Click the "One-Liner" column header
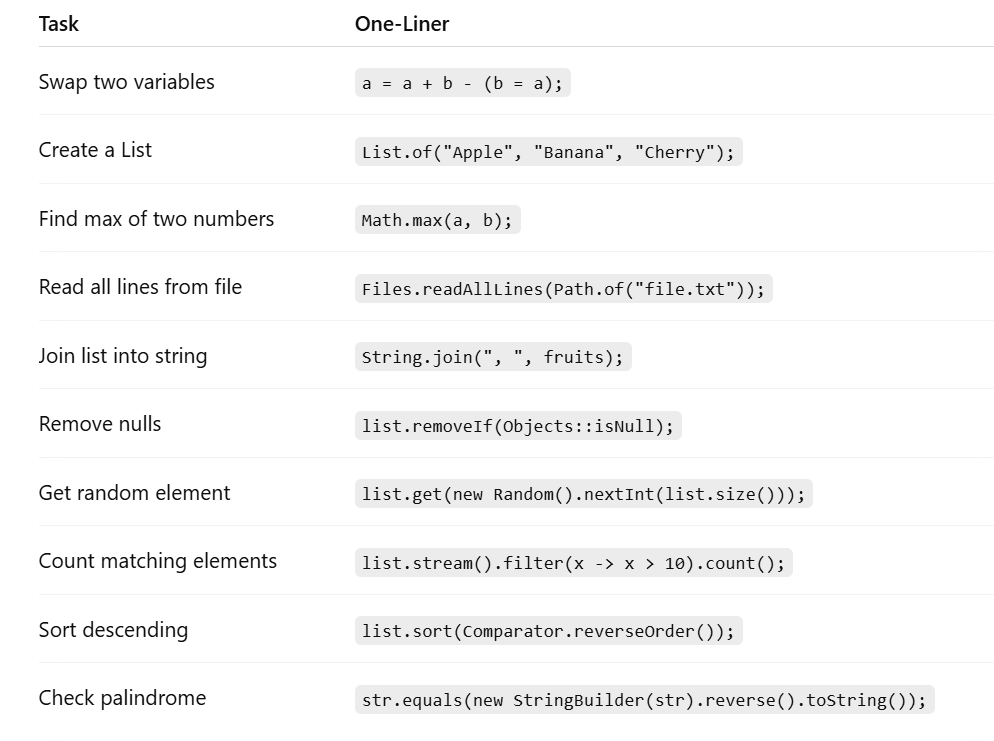Viewport: 994px width, 741px height. 401,24
